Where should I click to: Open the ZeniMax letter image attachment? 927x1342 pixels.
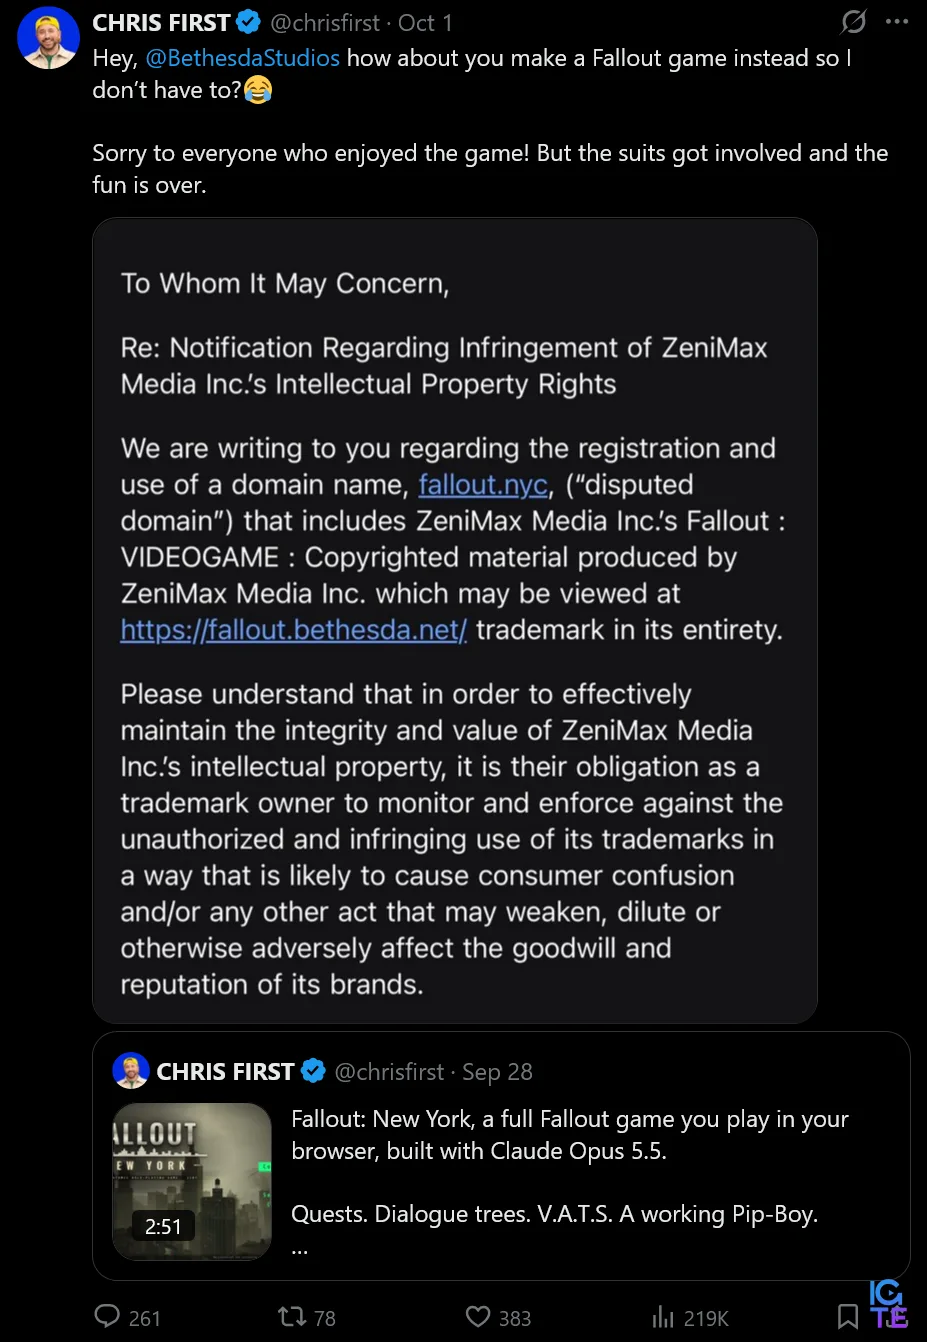point(455,620)
